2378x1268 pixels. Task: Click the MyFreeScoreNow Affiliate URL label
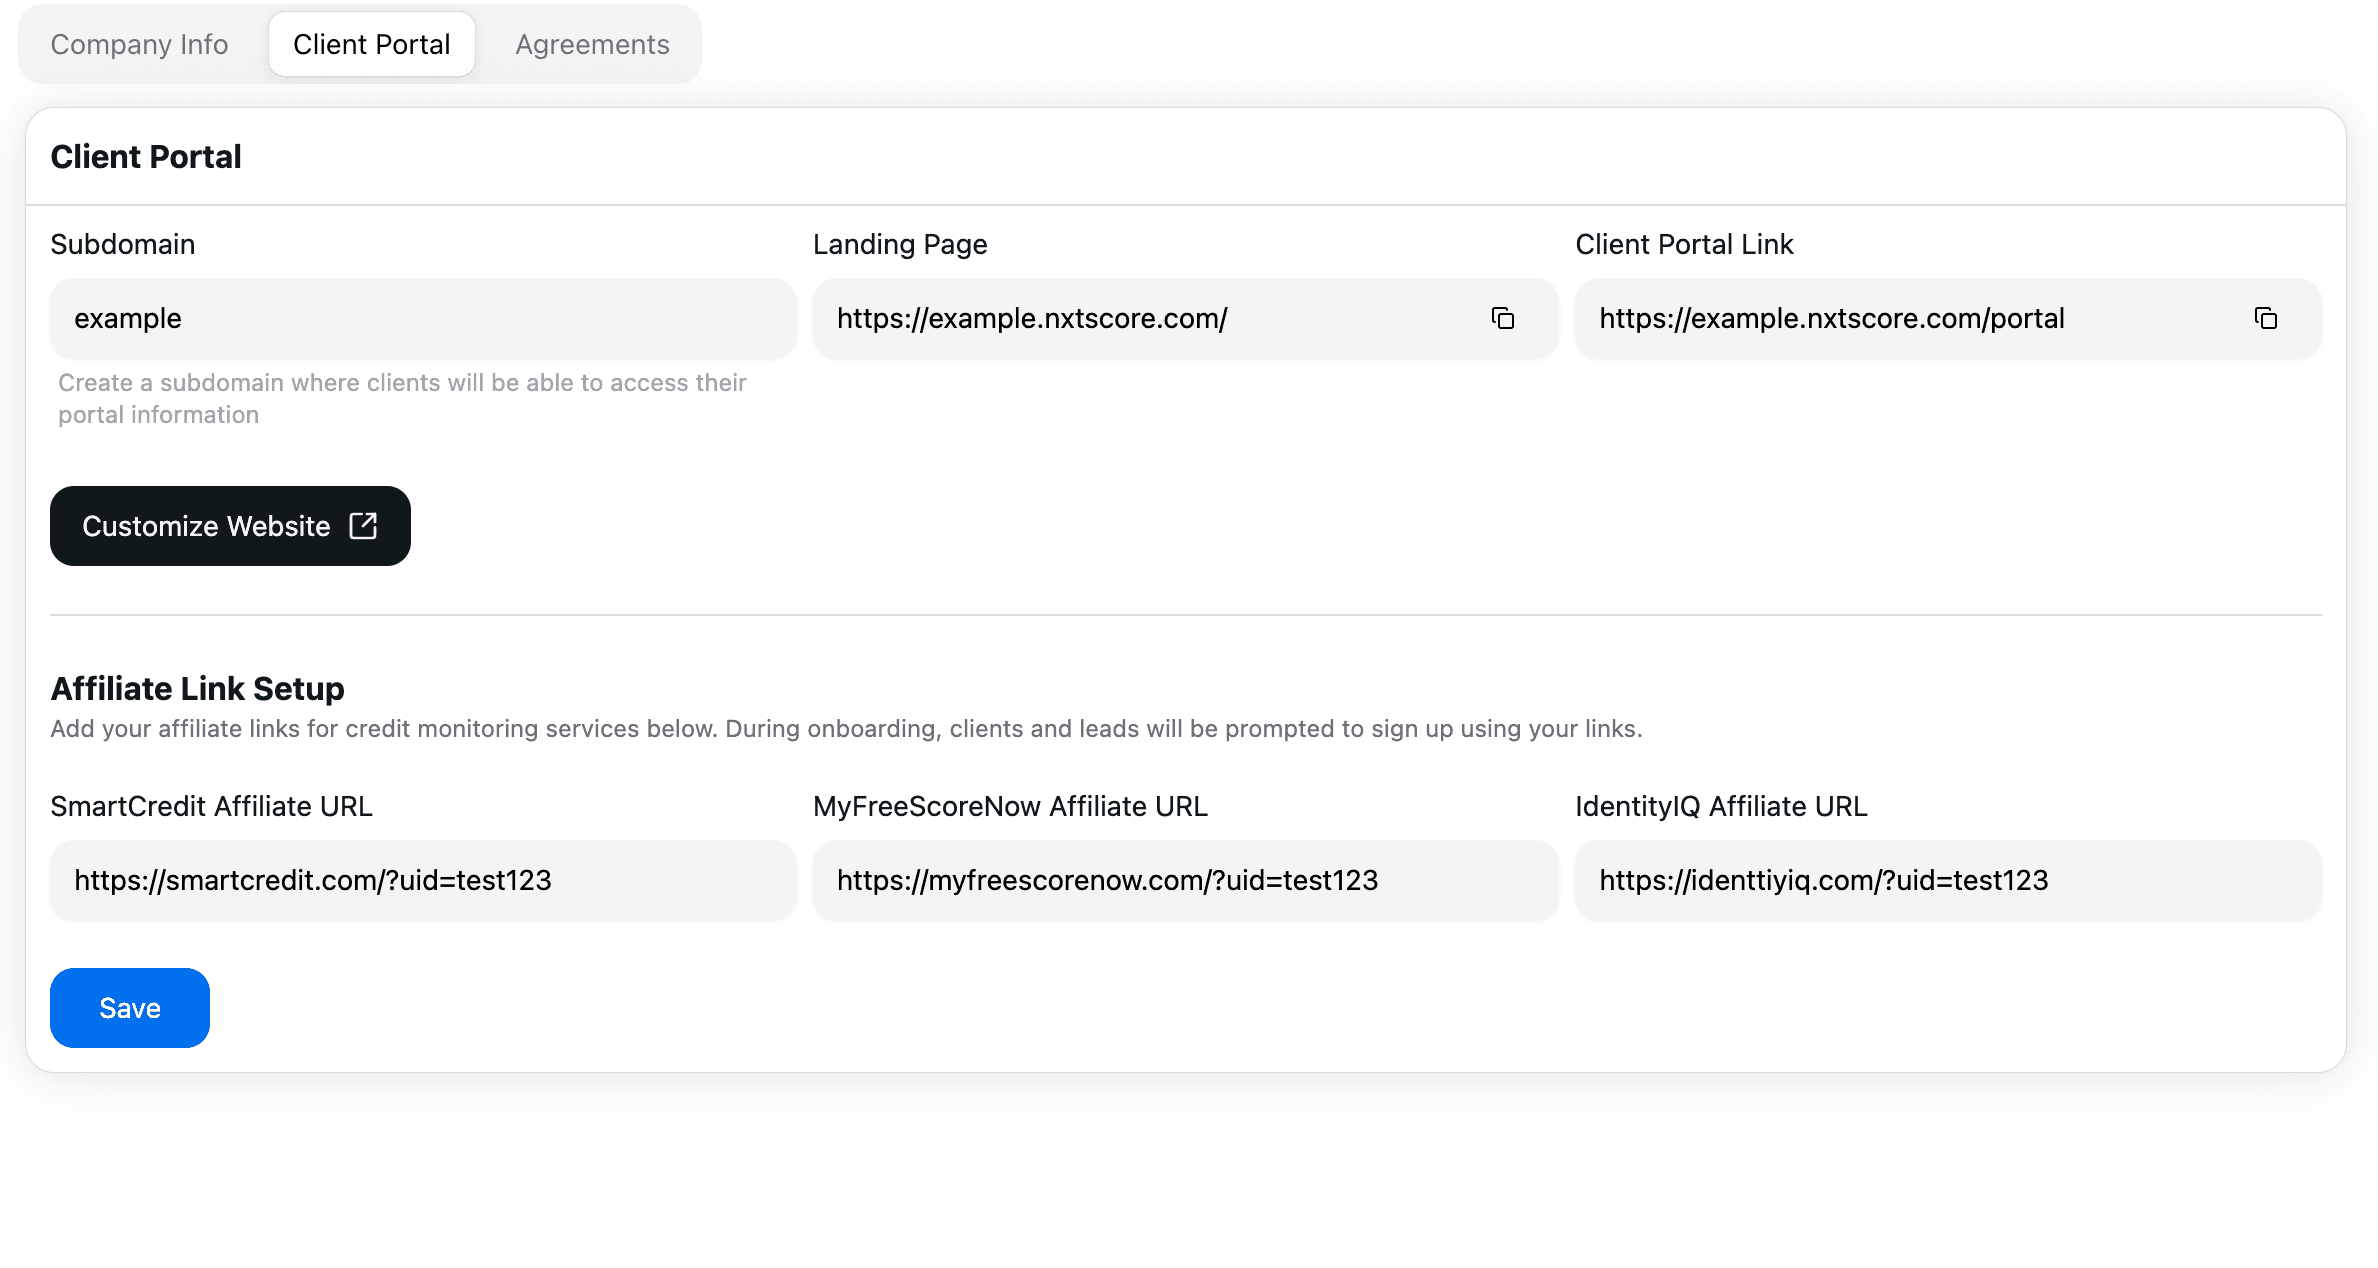(1010, 806)
